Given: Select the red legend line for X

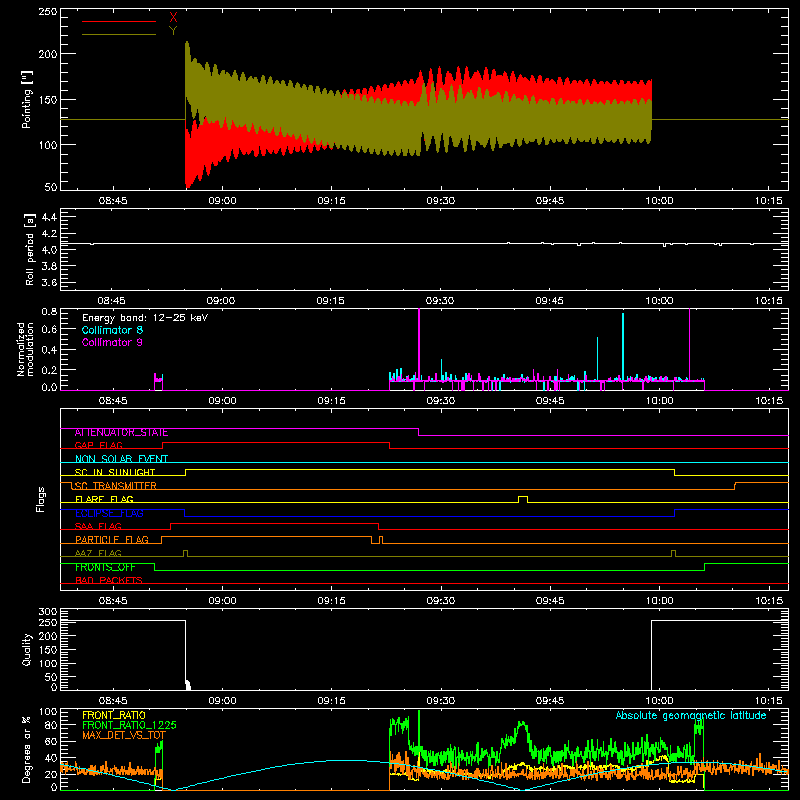Looking at the screenshot, I should click(x=119, y=21).
